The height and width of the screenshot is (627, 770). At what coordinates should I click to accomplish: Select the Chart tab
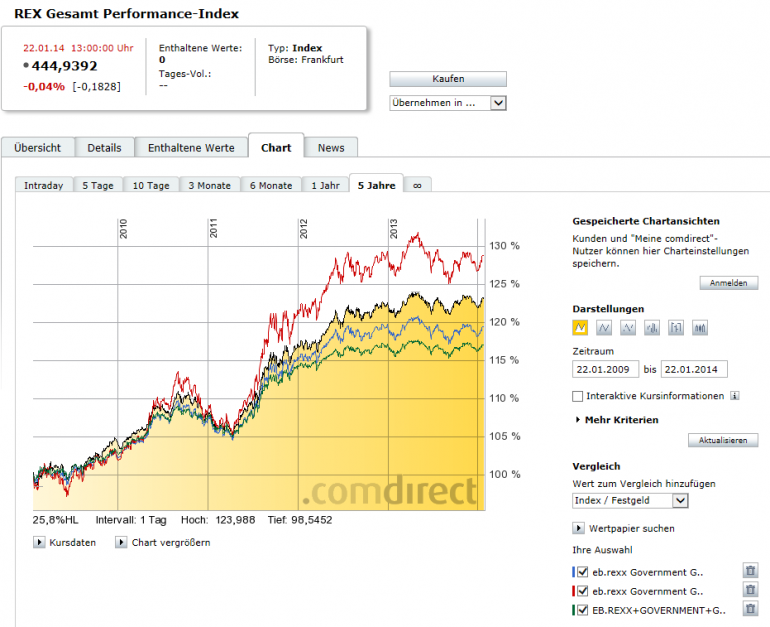pos(276,147)
